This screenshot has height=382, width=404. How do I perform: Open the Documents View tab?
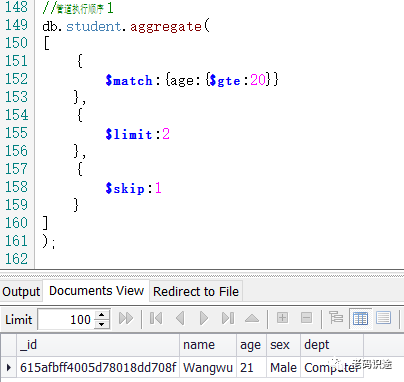[x=96, y=291]
